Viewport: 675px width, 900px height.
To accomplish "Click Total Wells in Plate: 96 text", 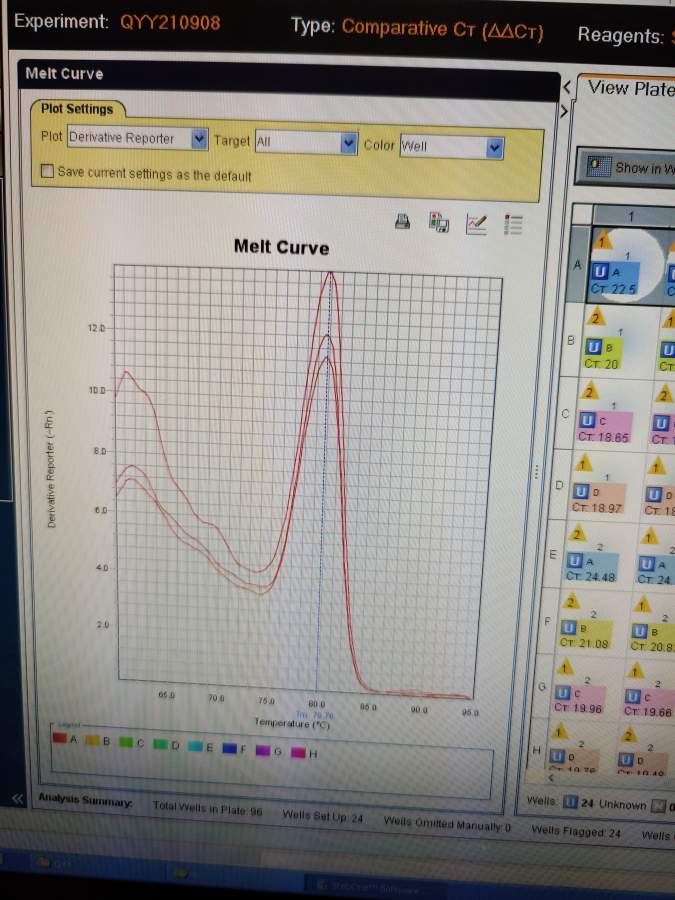I will tap(207, 808).
